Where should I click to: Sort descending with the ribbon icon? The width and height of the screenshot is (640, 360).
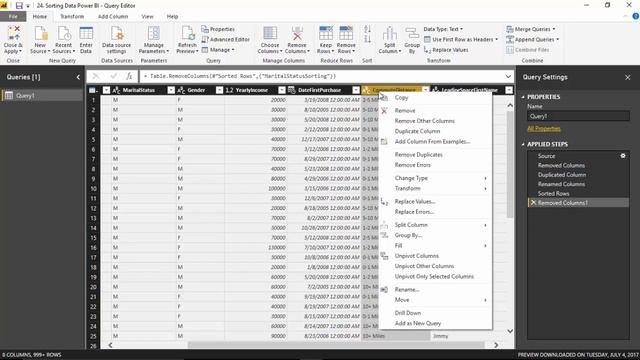pyautogui.click(x=367, y=39)
